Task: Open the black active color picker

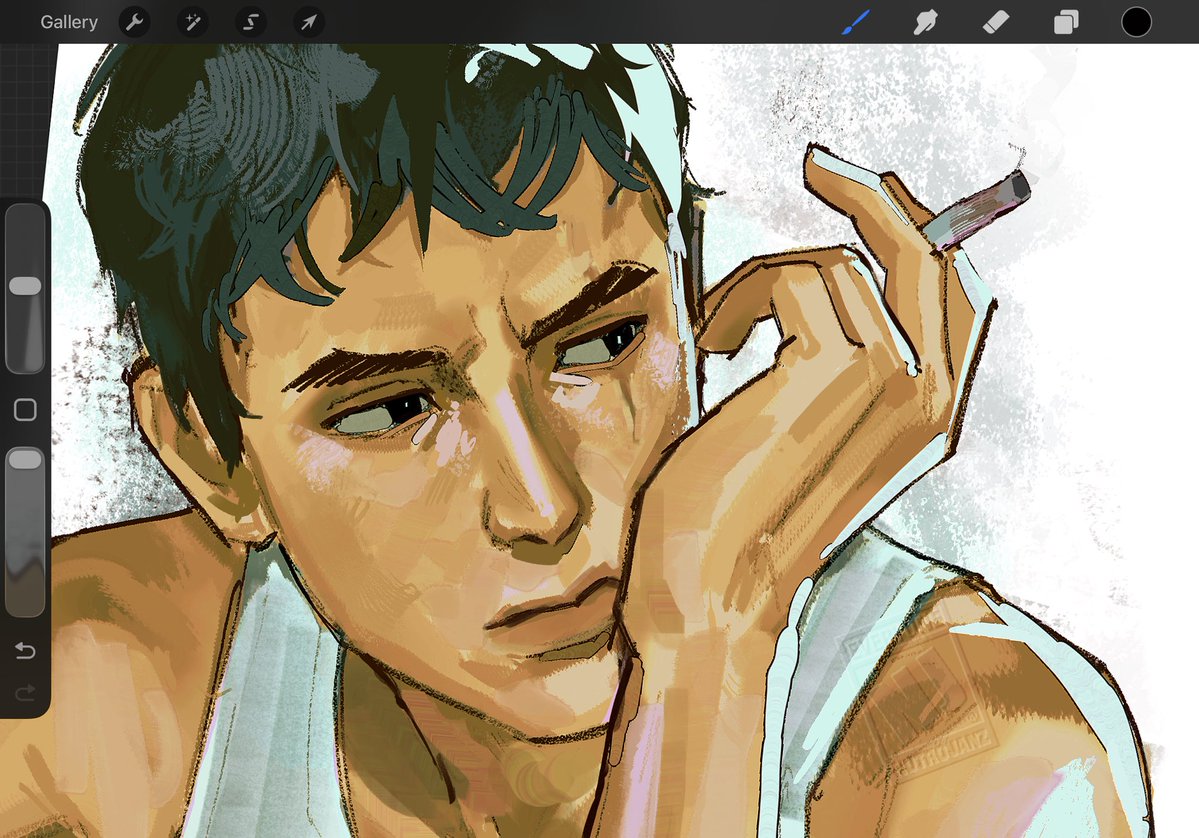Action: click(x=1136, y=22)
